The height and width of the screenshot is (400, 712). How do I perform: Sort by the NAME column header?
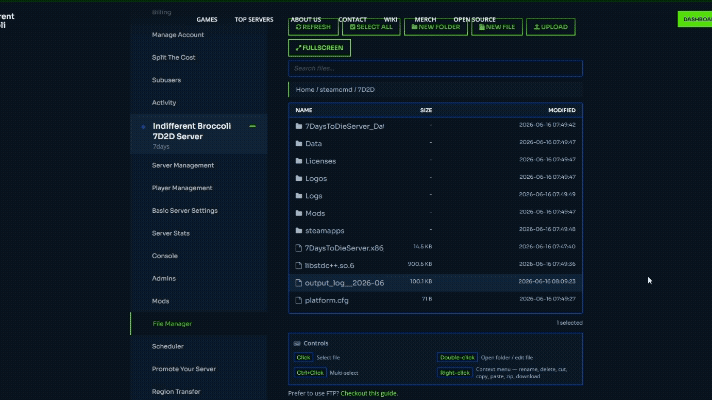[x=304, y=110]
